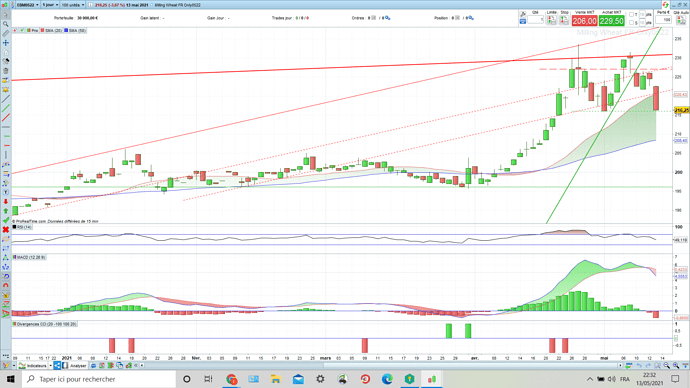690x388 pixels.
Task: Open the dropdown arrow beside Indicateurs
Action: click(x=50, y=366)
